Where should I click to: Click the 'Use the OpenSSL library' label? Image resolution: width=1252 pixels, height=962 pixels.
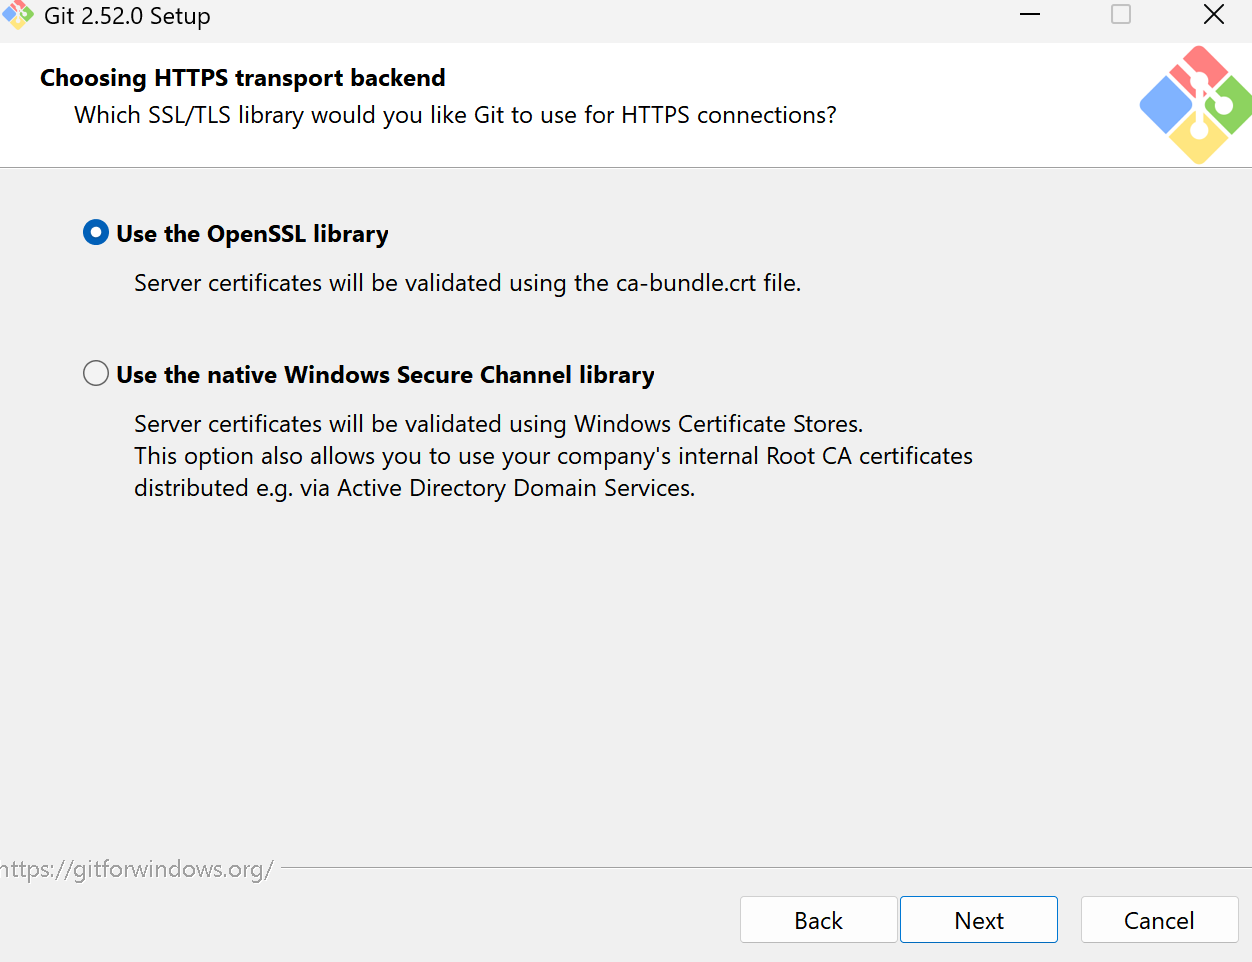point(252,234)
